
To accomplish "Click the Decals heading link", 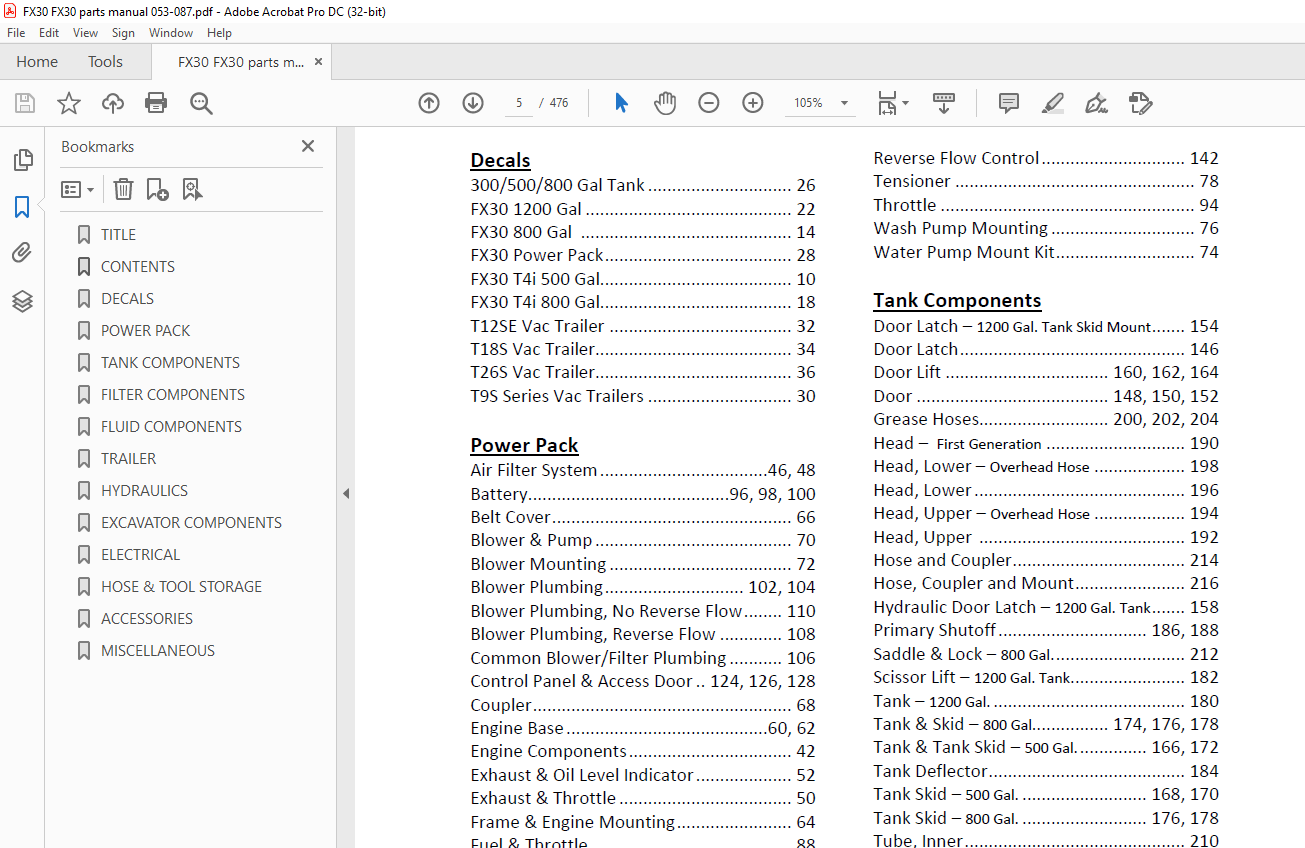I will click(500, 160).
